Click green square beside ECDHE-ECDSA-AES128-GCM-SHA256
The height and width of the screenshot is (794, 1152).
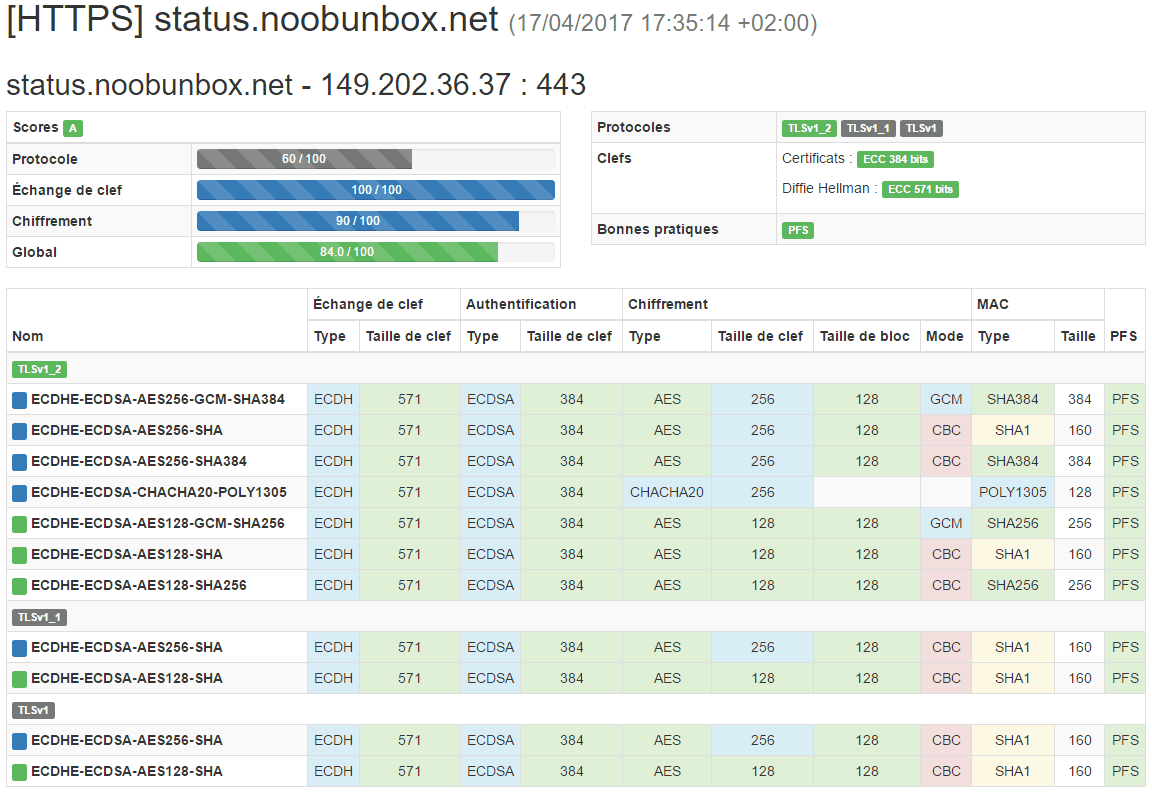[x=19, y=523]
